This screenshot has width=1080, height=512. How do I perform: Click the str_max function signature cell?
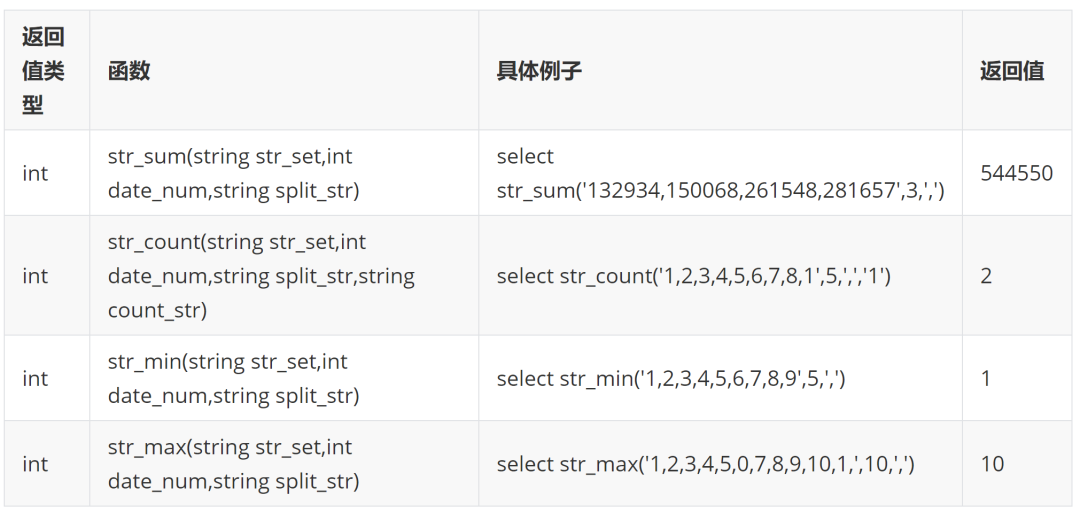233,464
